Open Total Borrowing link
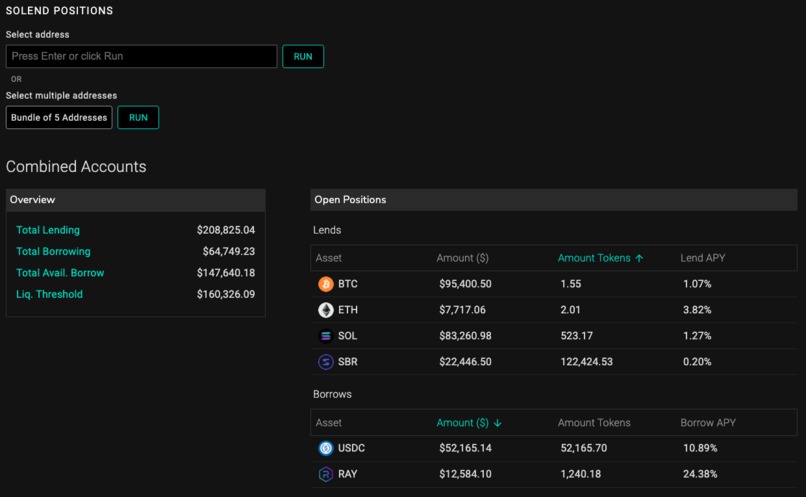 (53, 251)
